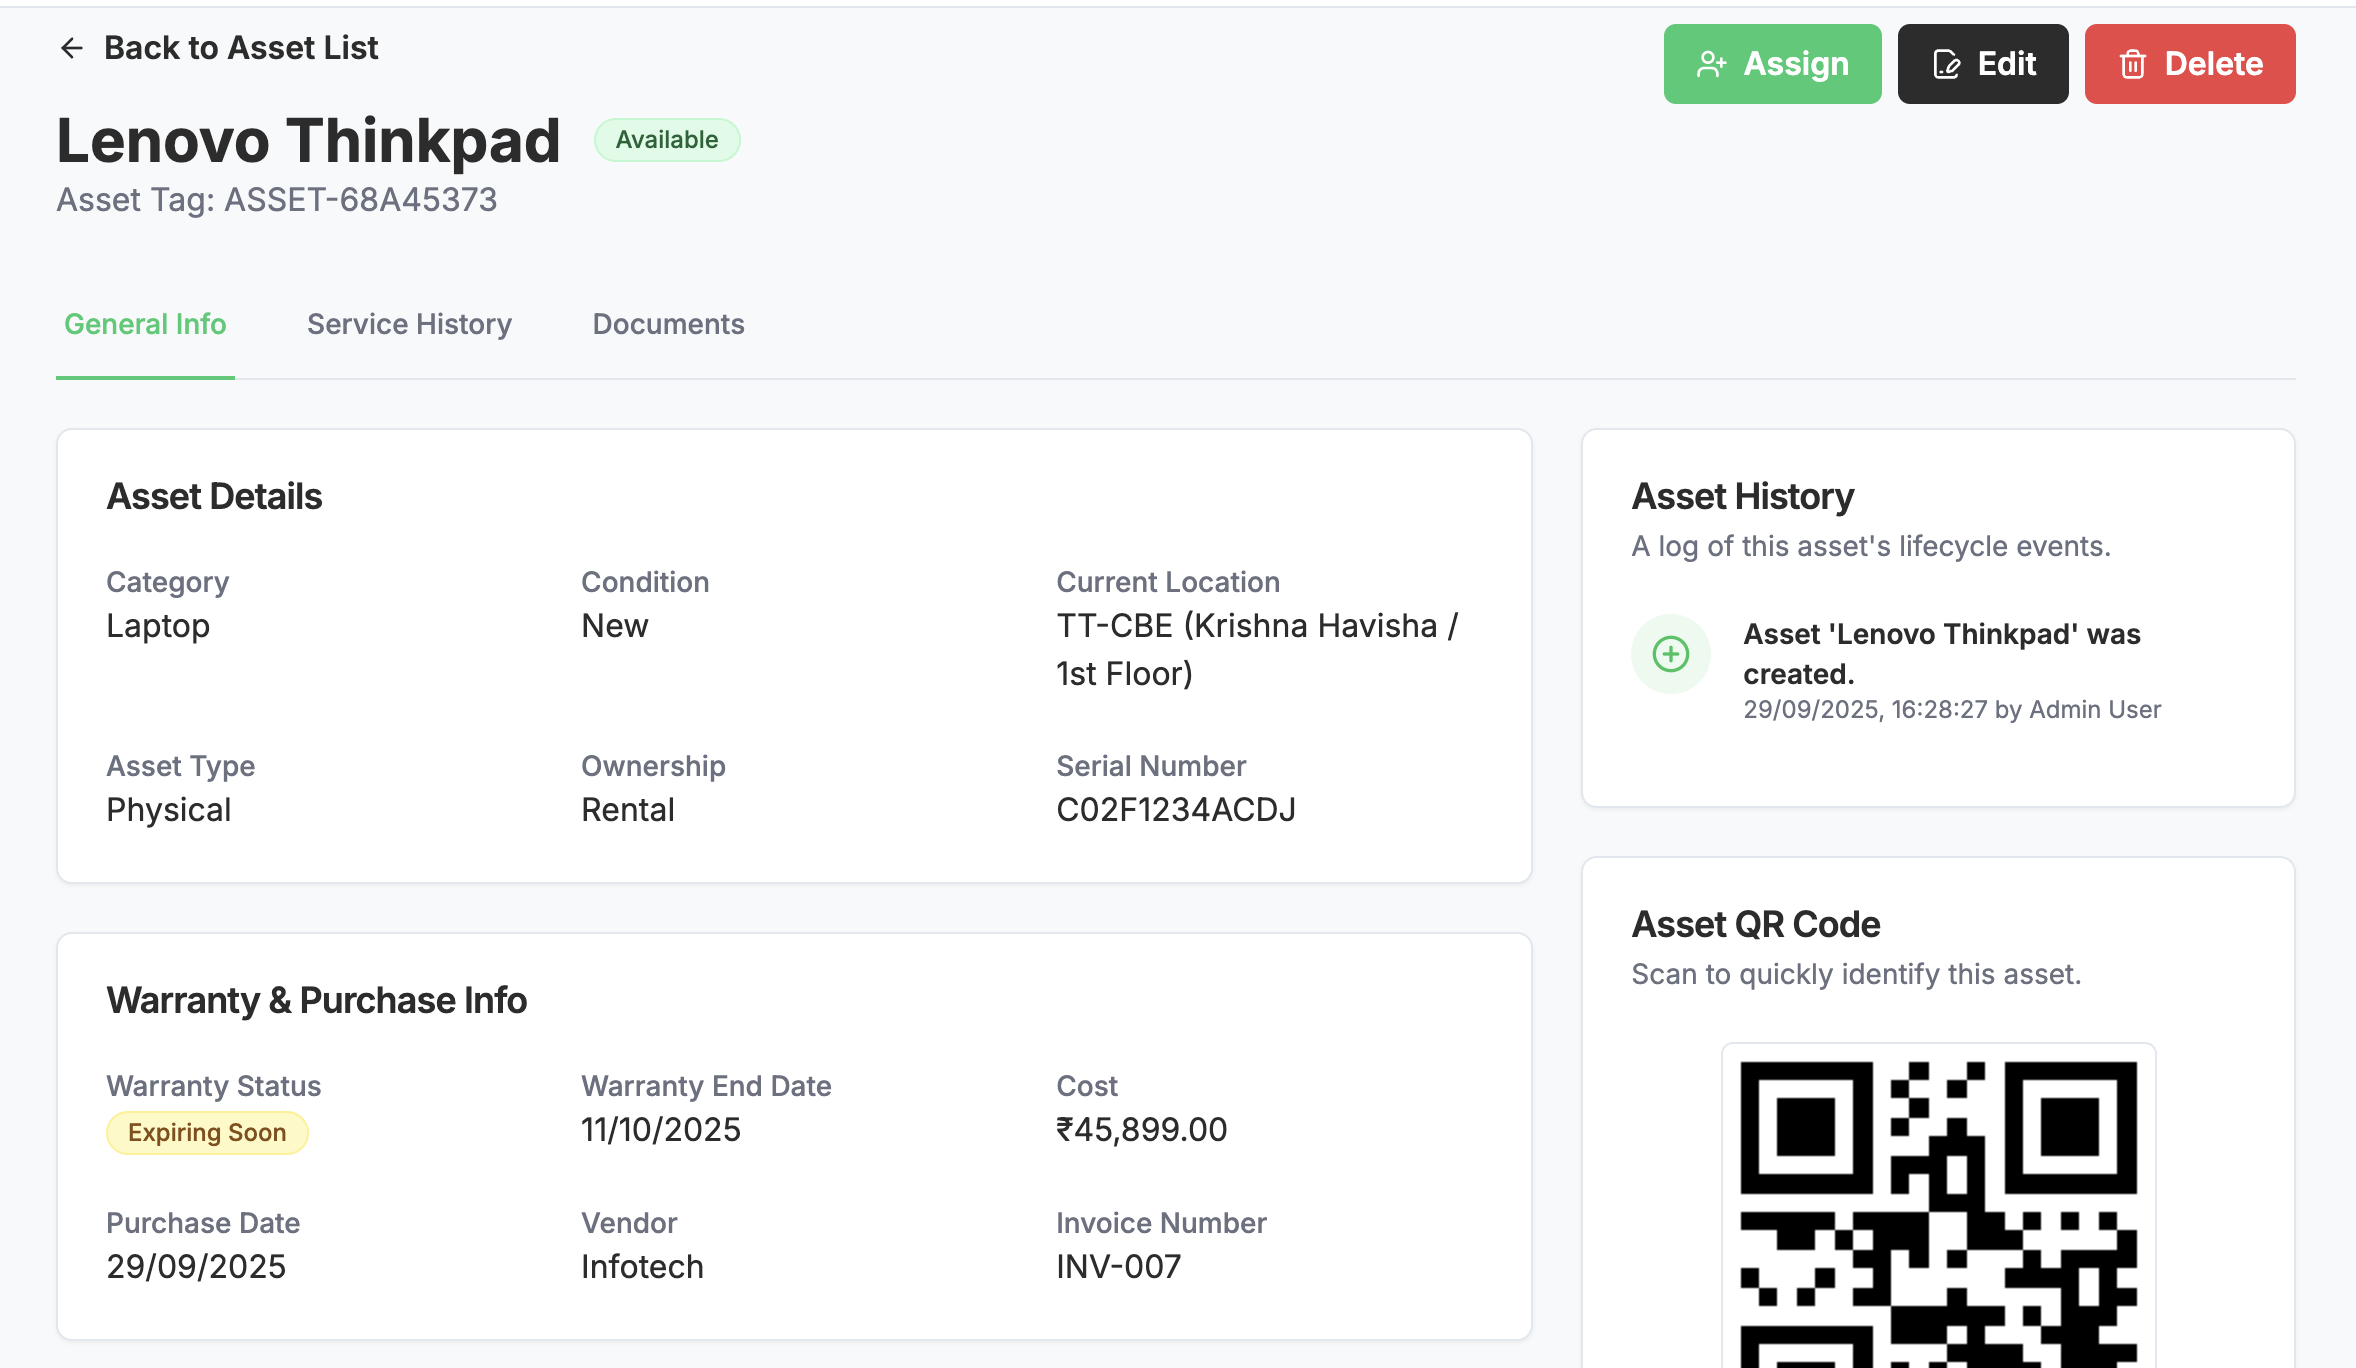Click the Available status badge
Image resolution: width=2356 pixels, height=1368 pixels.
point(667,140)
